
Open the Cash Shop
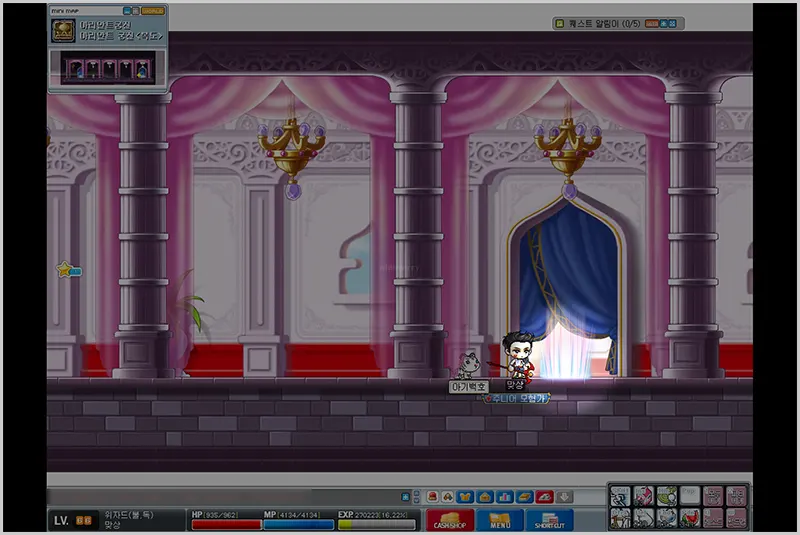(450, 520)
